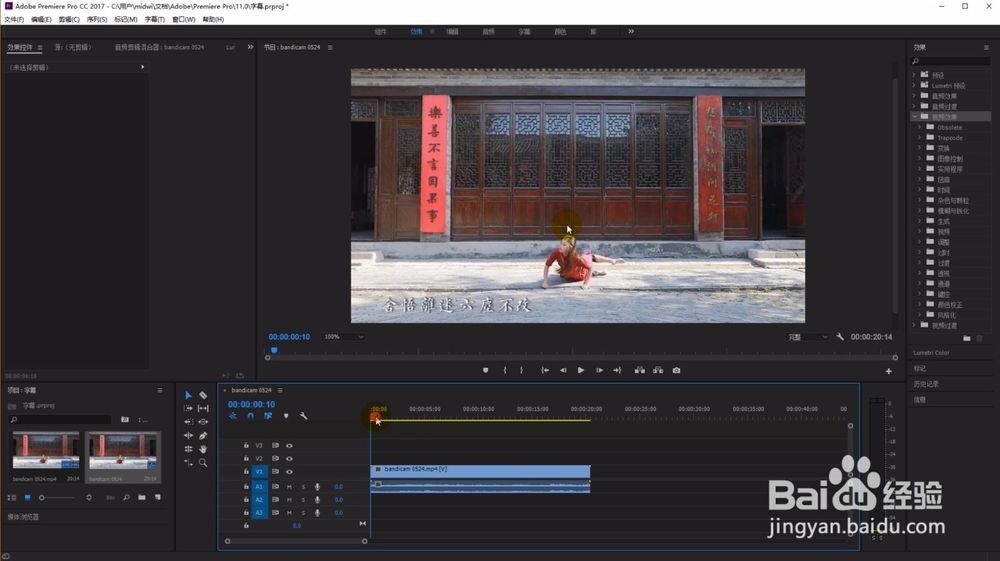Viewport: 1000px width, 561px height.
Task: Open playback resolution dropdown
Action: [807, 337]
